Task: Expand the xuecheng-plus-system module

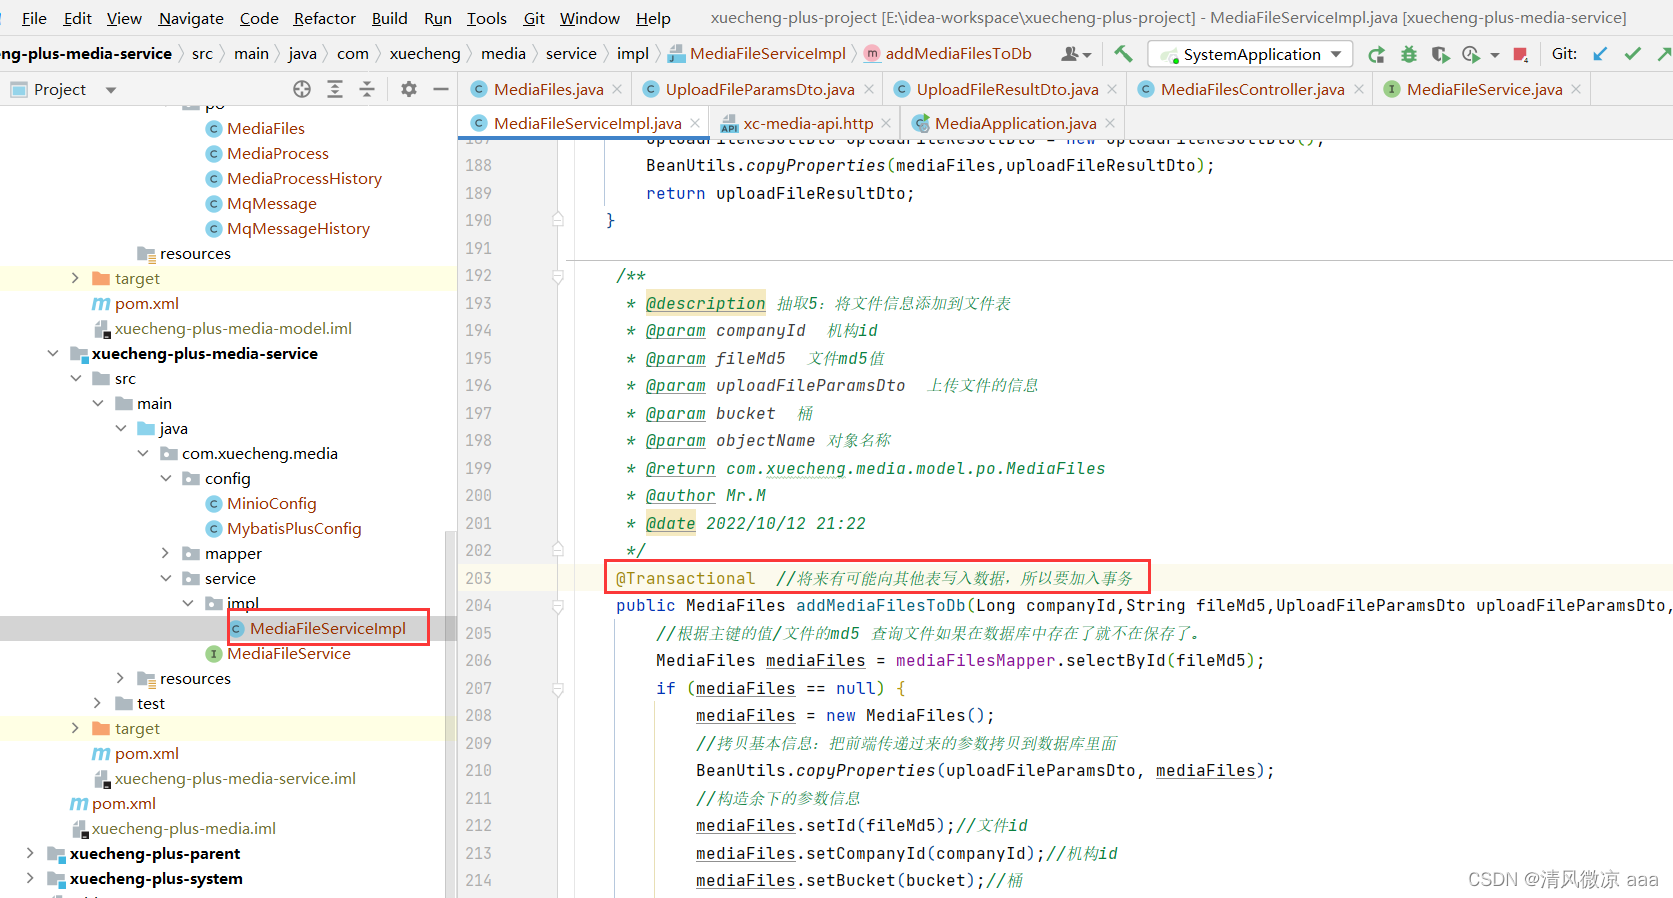Action: [x=30, y=878]
